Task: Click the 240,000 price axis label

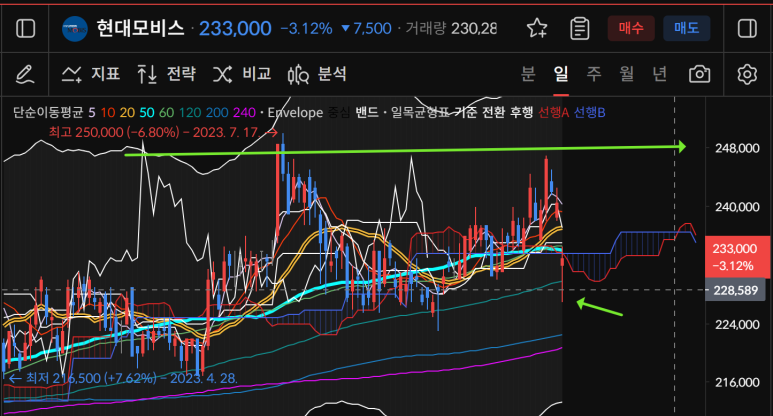Action: (x=737, y=207)
